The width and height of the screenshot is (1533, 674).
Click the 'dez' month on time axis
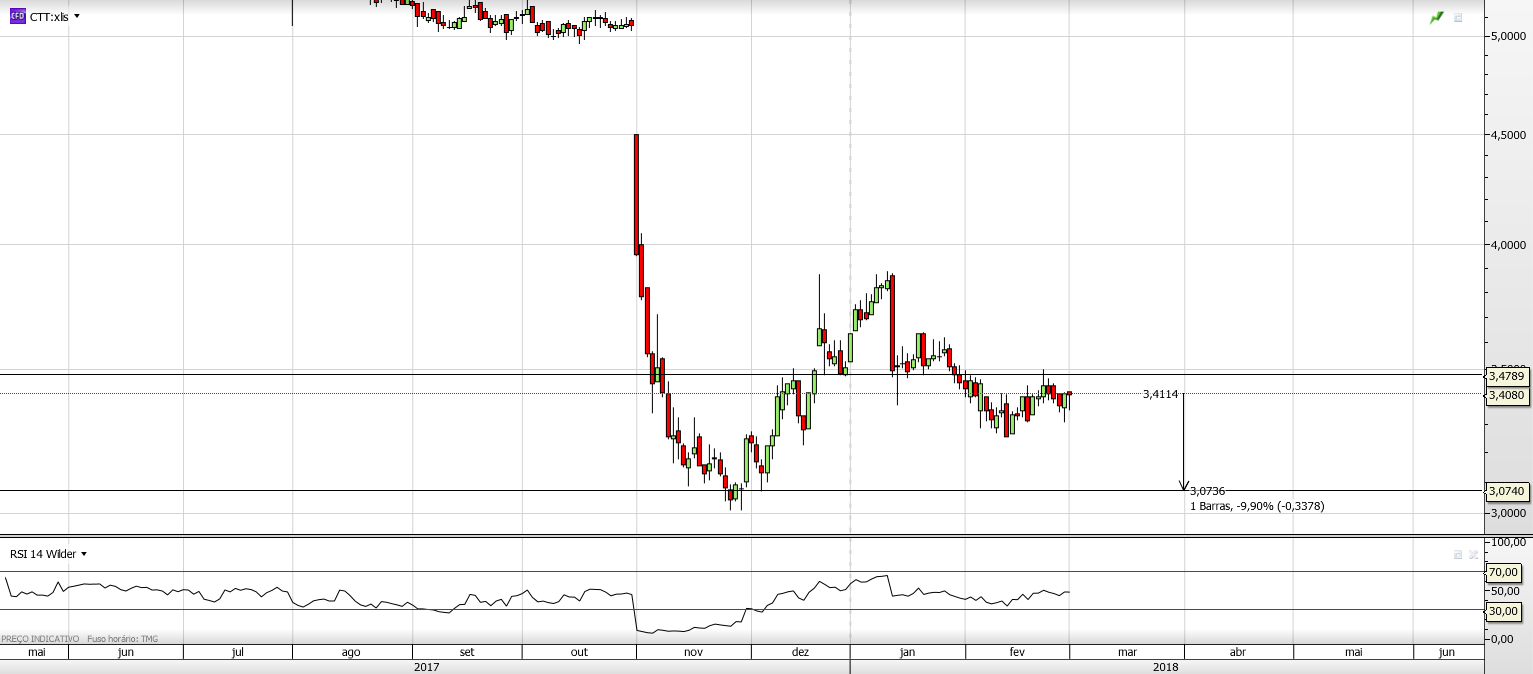pos(800,652)
